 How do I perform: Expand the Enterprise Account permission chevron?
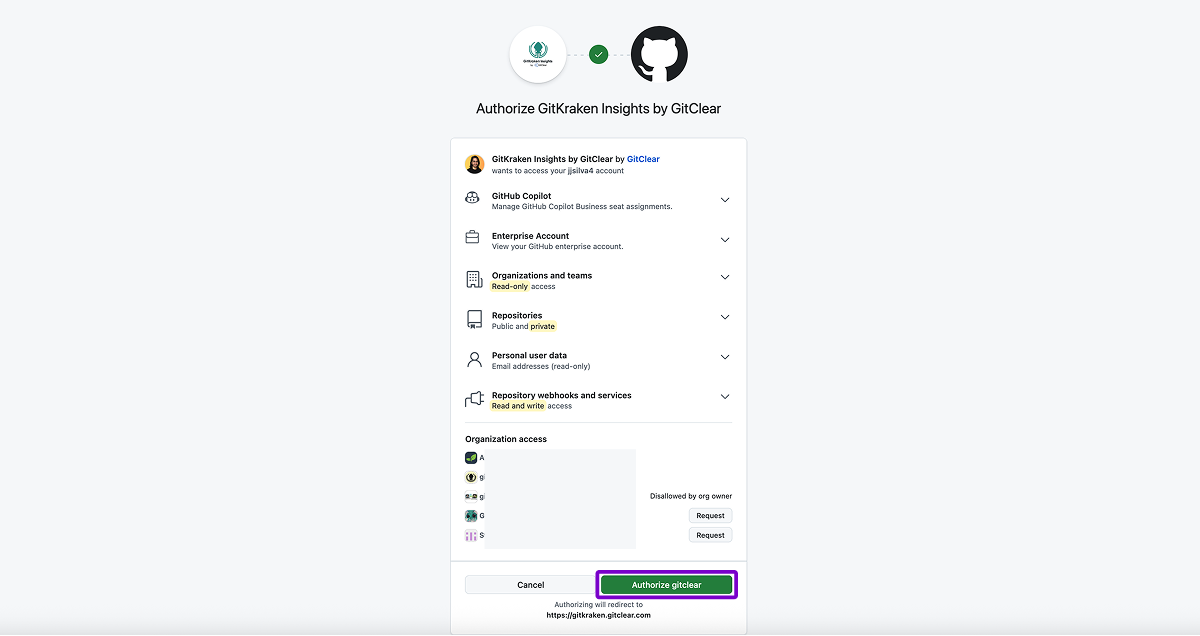point(725,240)
